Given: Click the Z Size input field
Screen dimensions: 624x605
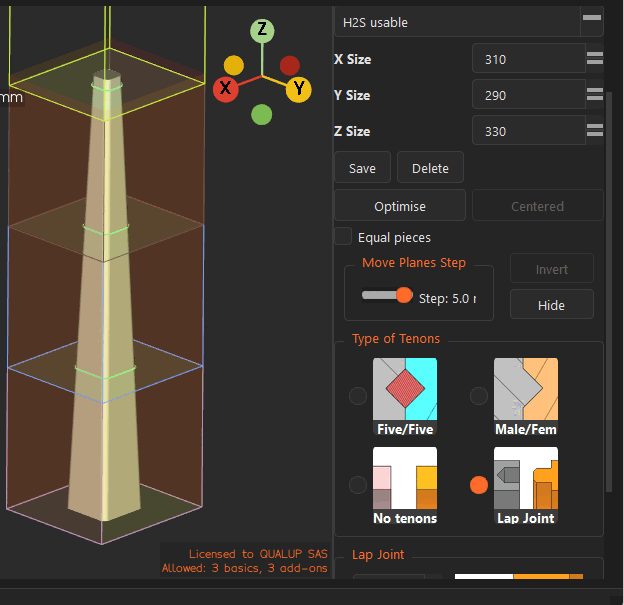Looking at the screenshot, I should point(528,131).
